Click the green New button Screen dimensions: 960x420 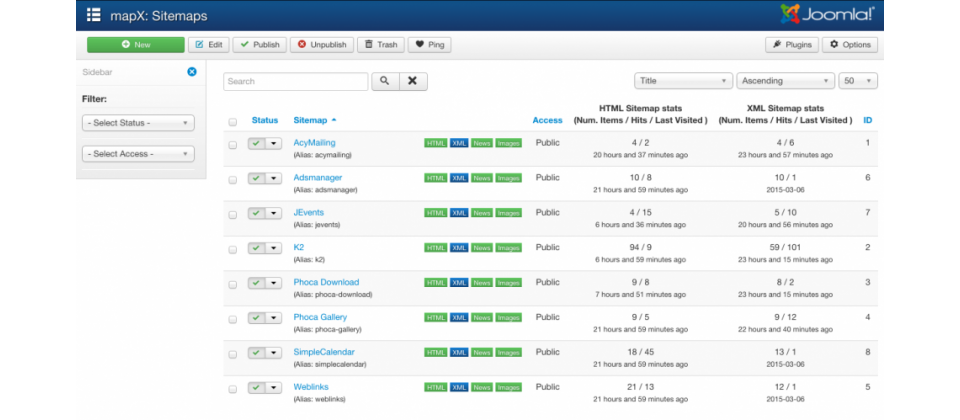pos(135,45)
